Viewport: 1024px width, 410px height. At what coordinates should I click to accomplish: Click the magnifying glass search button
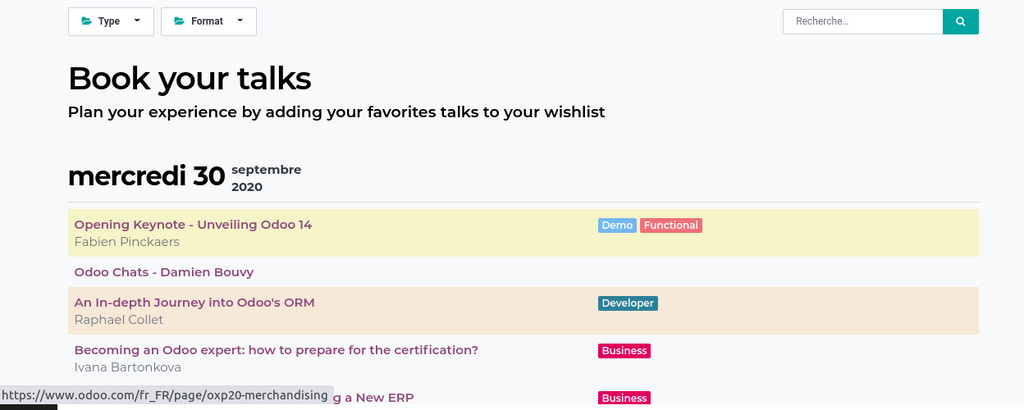[x=960, y=21]
